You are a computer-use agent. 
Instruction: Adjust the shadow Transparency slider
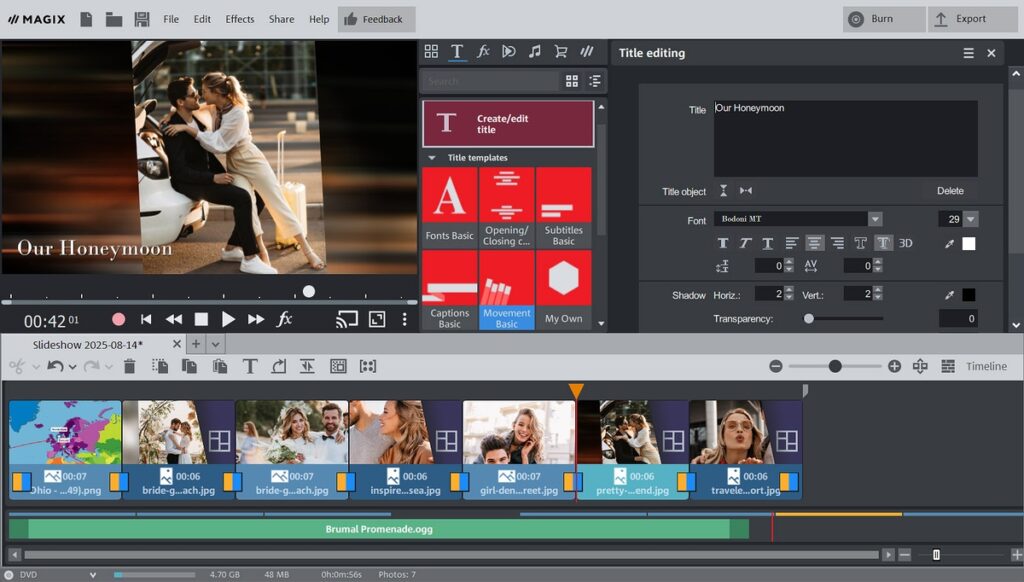click(810, 318)
